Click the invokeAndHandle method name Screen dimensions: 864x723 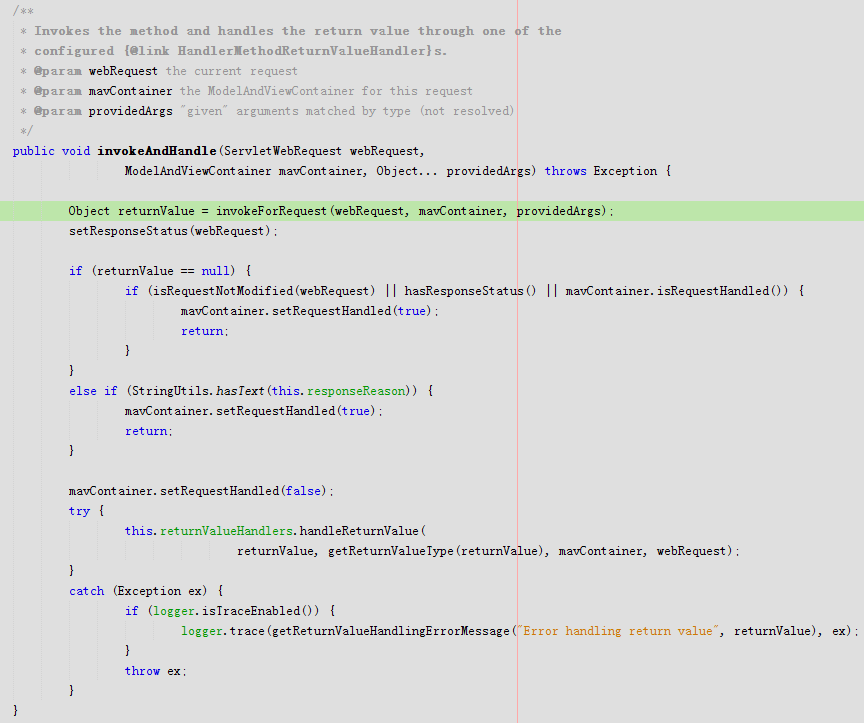pos(157,151)
